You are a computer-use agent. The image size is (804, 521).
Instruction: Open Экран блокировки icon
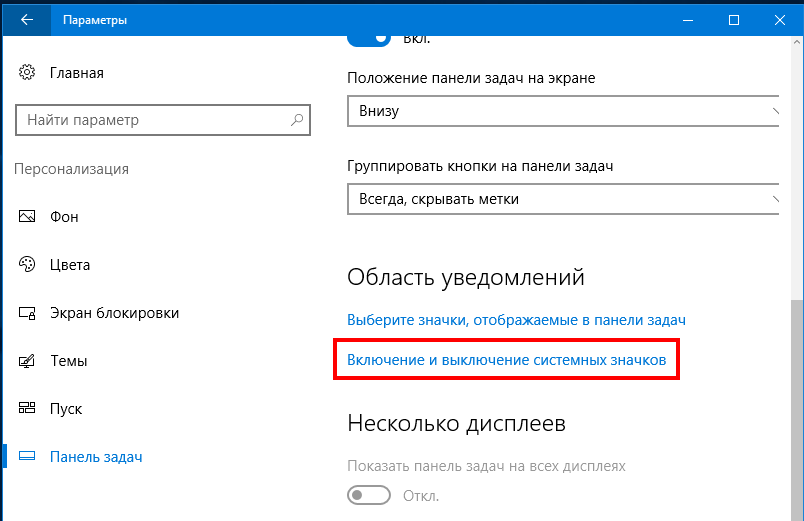click(x=27, y=313)
